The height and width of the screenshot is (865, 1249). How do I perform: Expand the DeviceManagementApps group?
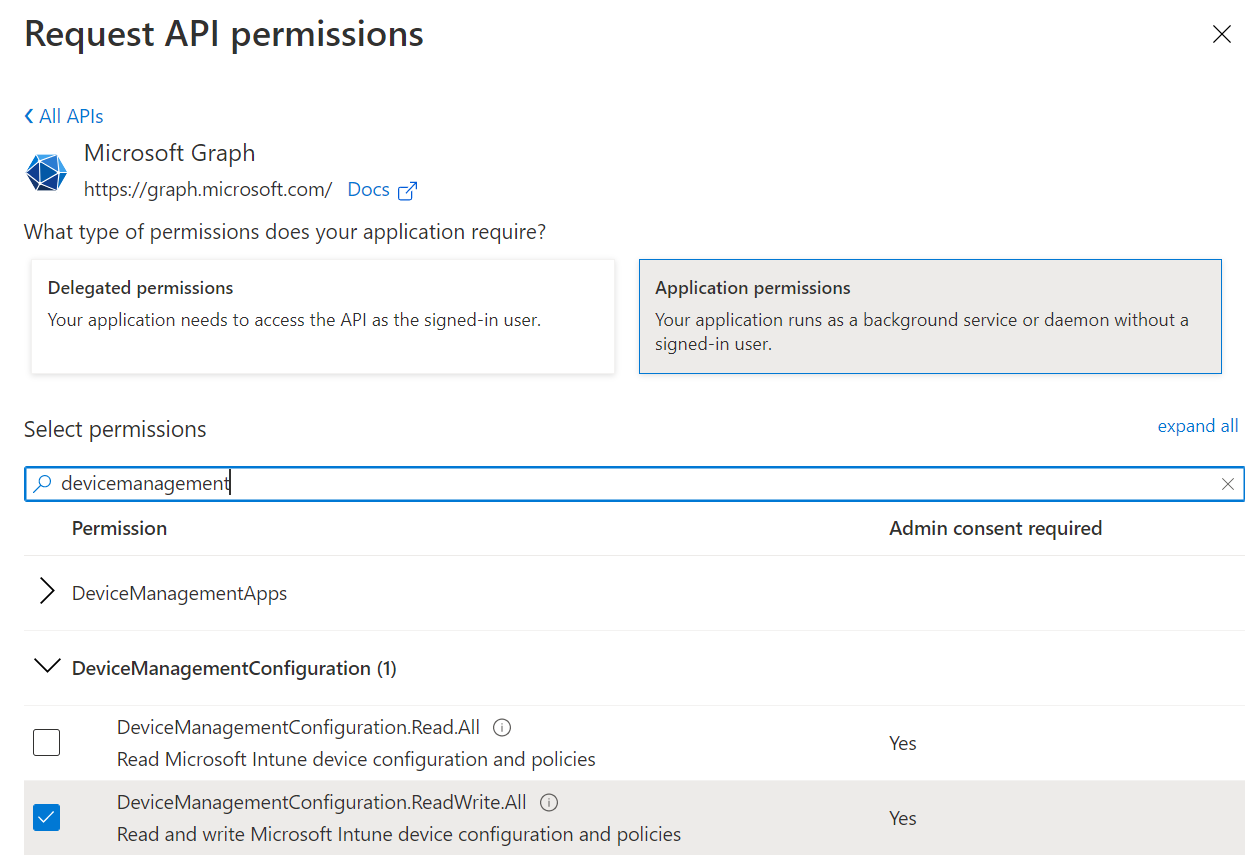(46, 592)
